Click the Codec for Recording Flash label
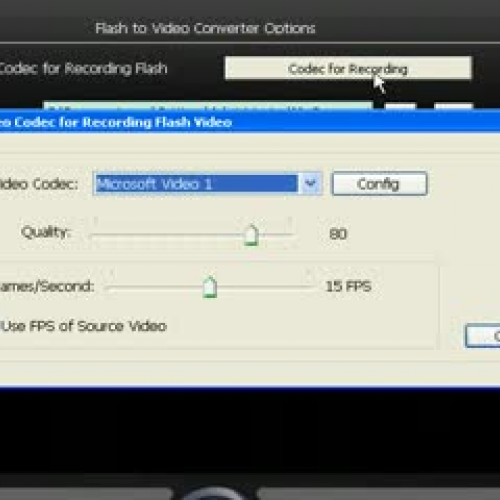This screenshot has height=500, width=500. (82, 68)
